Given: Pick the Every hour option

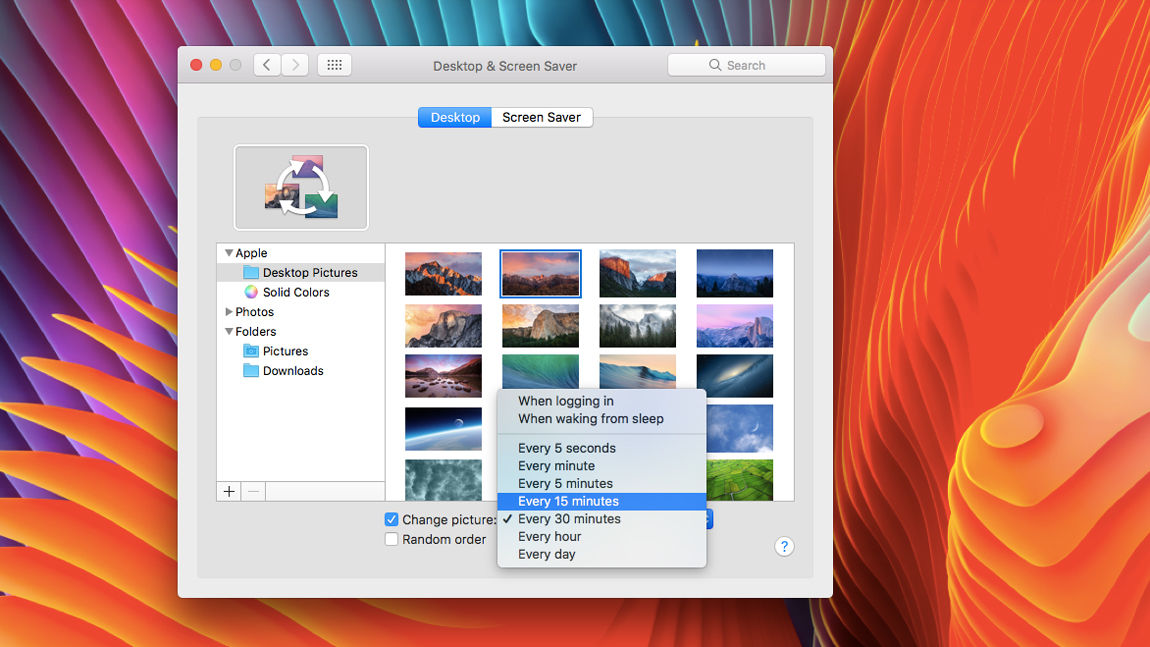Looking at the screenshot, I should coord(549,537).
